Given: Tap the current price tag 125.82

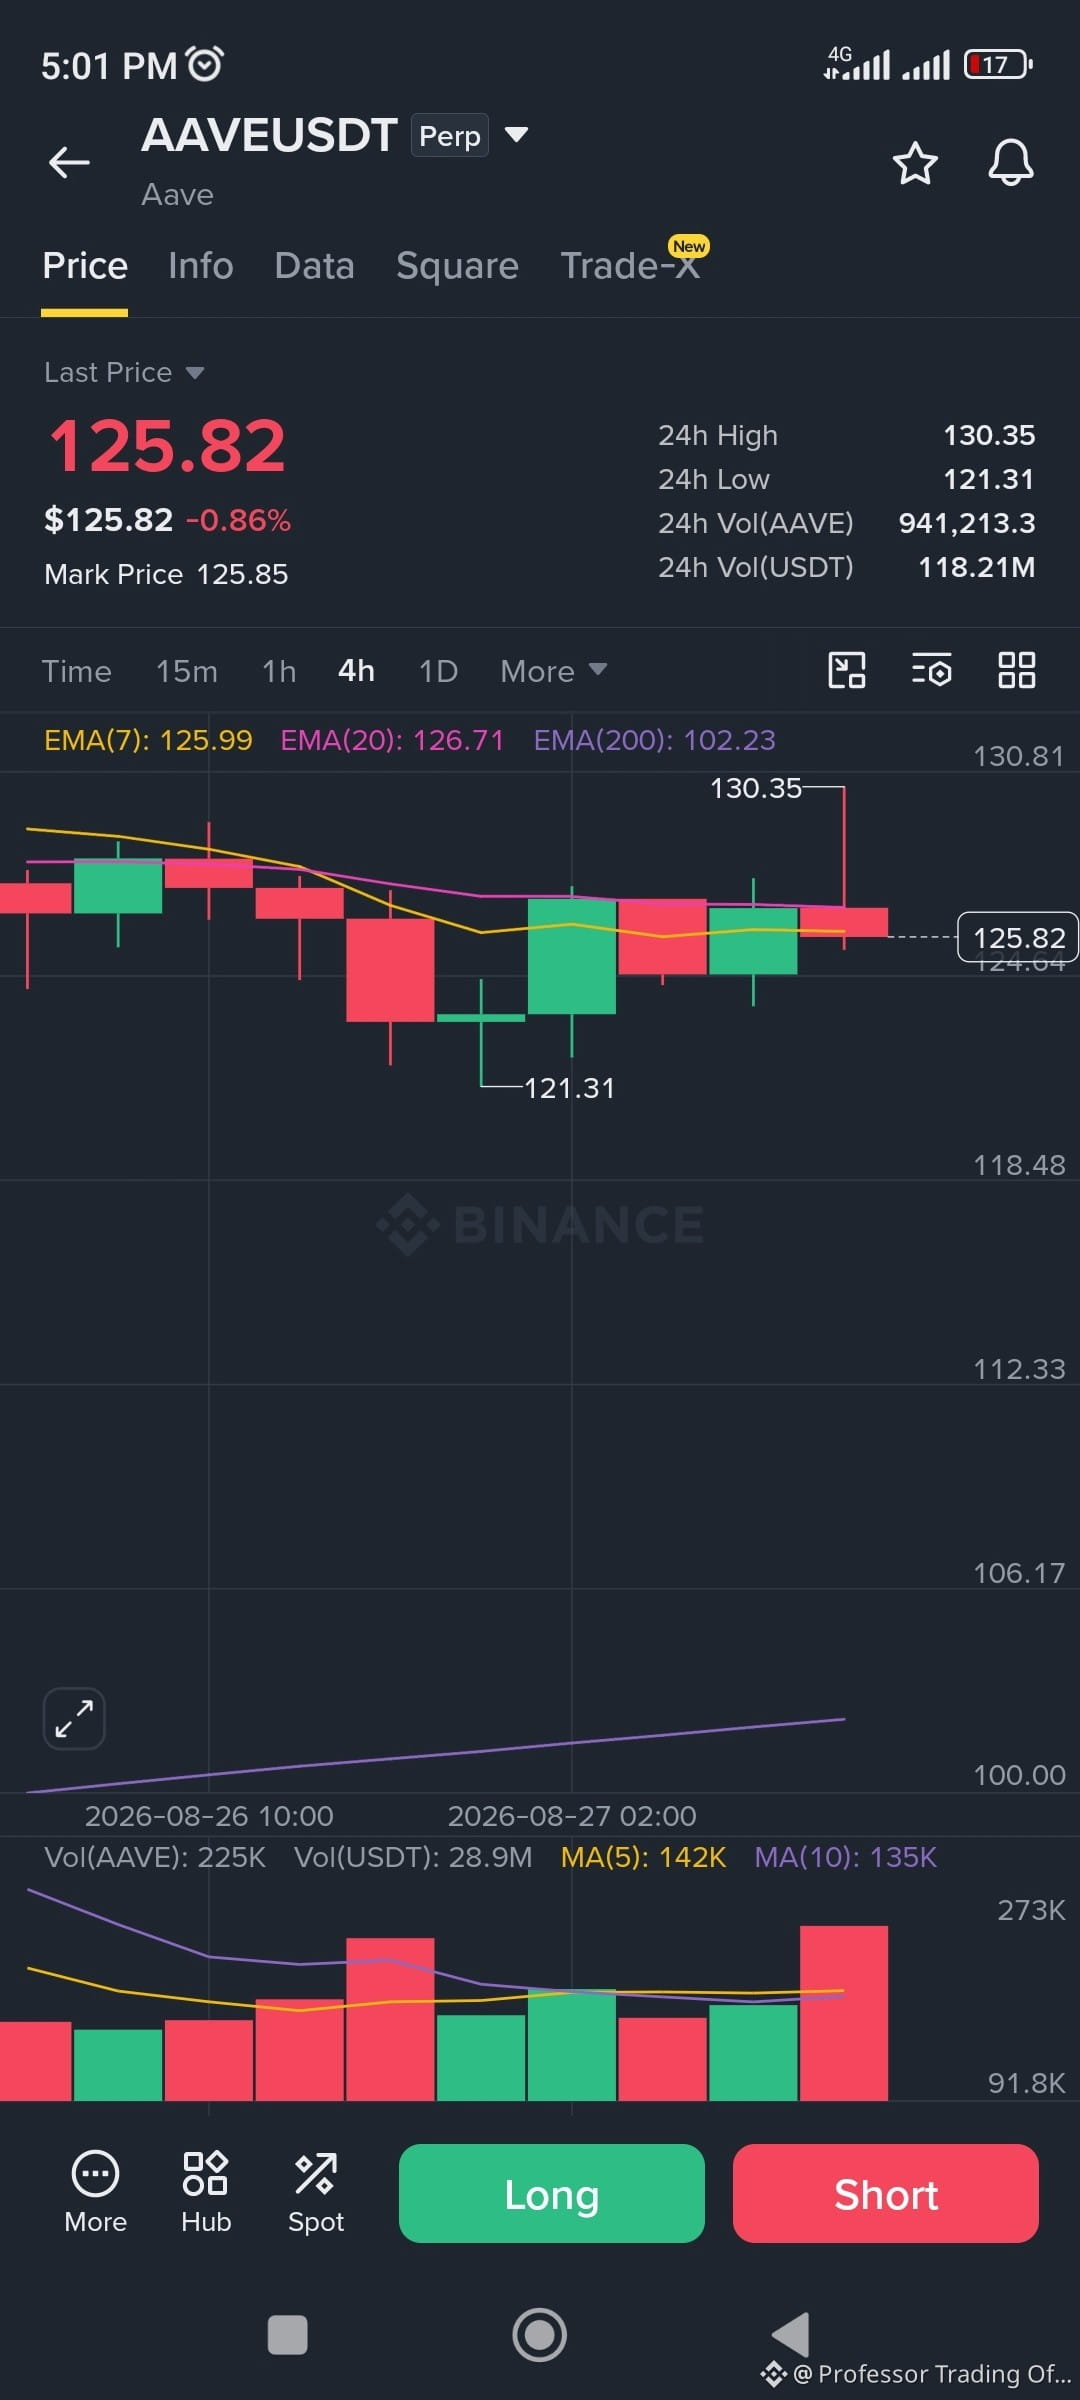Looking at the screenshot, I should 1018,938.
